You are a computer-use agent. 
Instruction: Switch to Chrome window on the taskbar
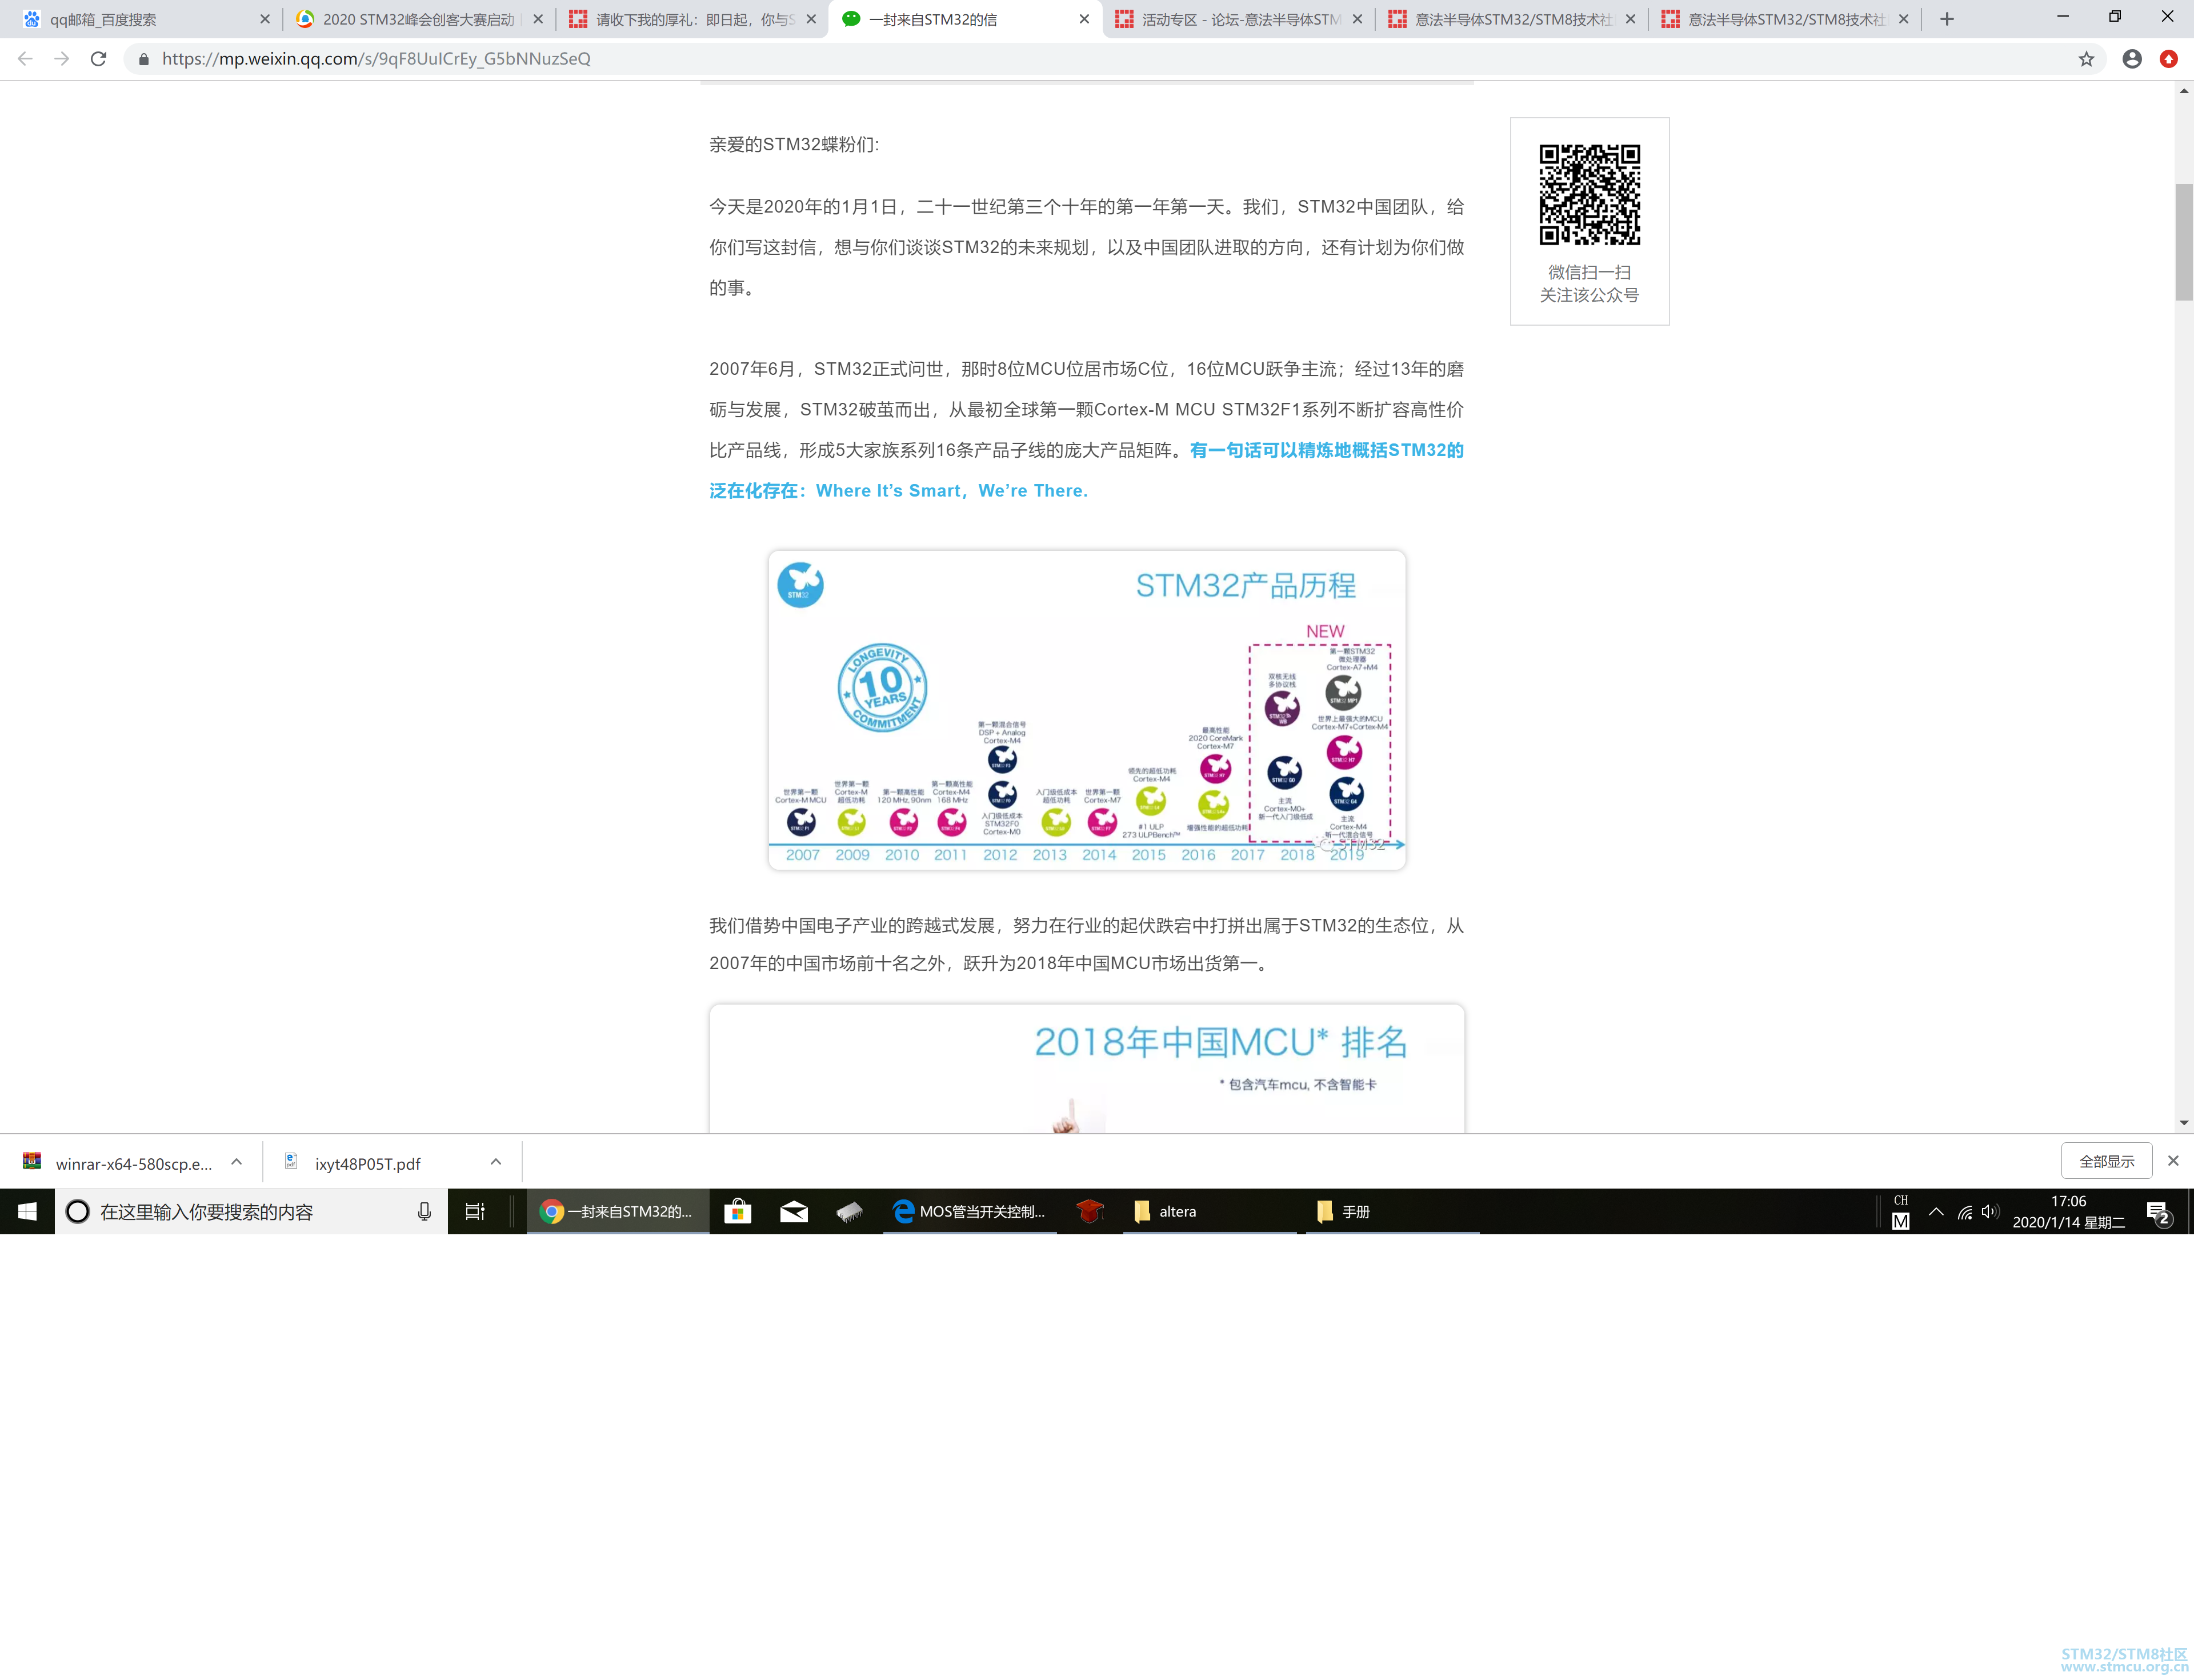pyautogui.click(x=618, y=1211)
